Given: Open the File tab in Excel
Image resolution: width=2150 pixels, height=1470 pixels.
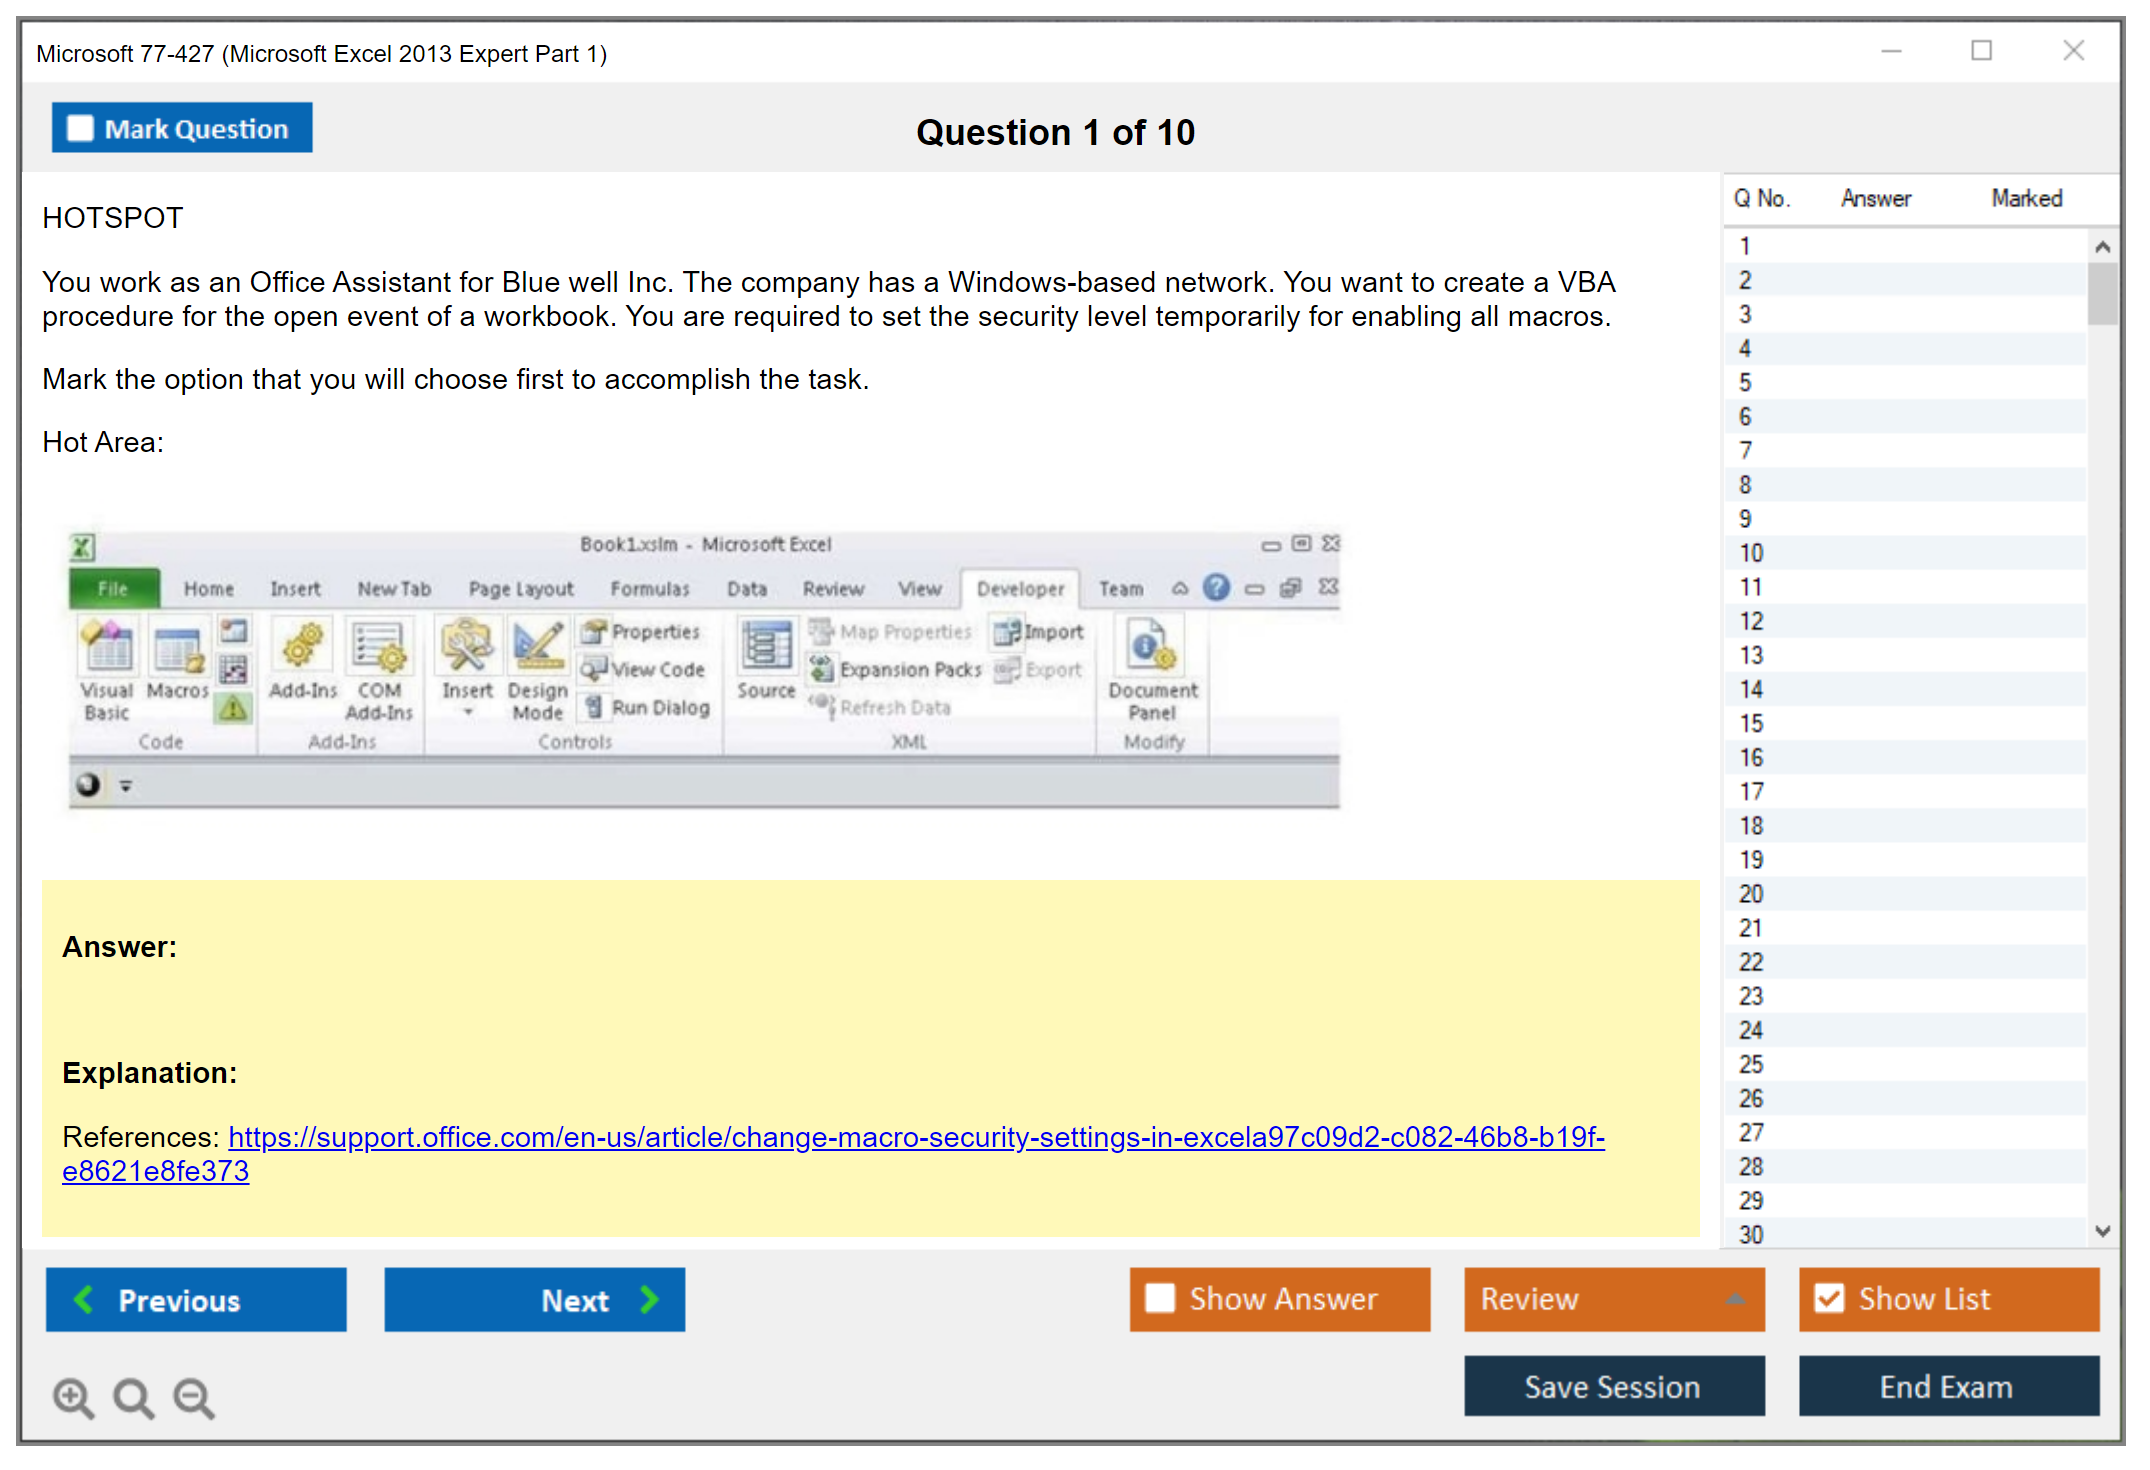Looking at the screenshot, I should [113, 589].
